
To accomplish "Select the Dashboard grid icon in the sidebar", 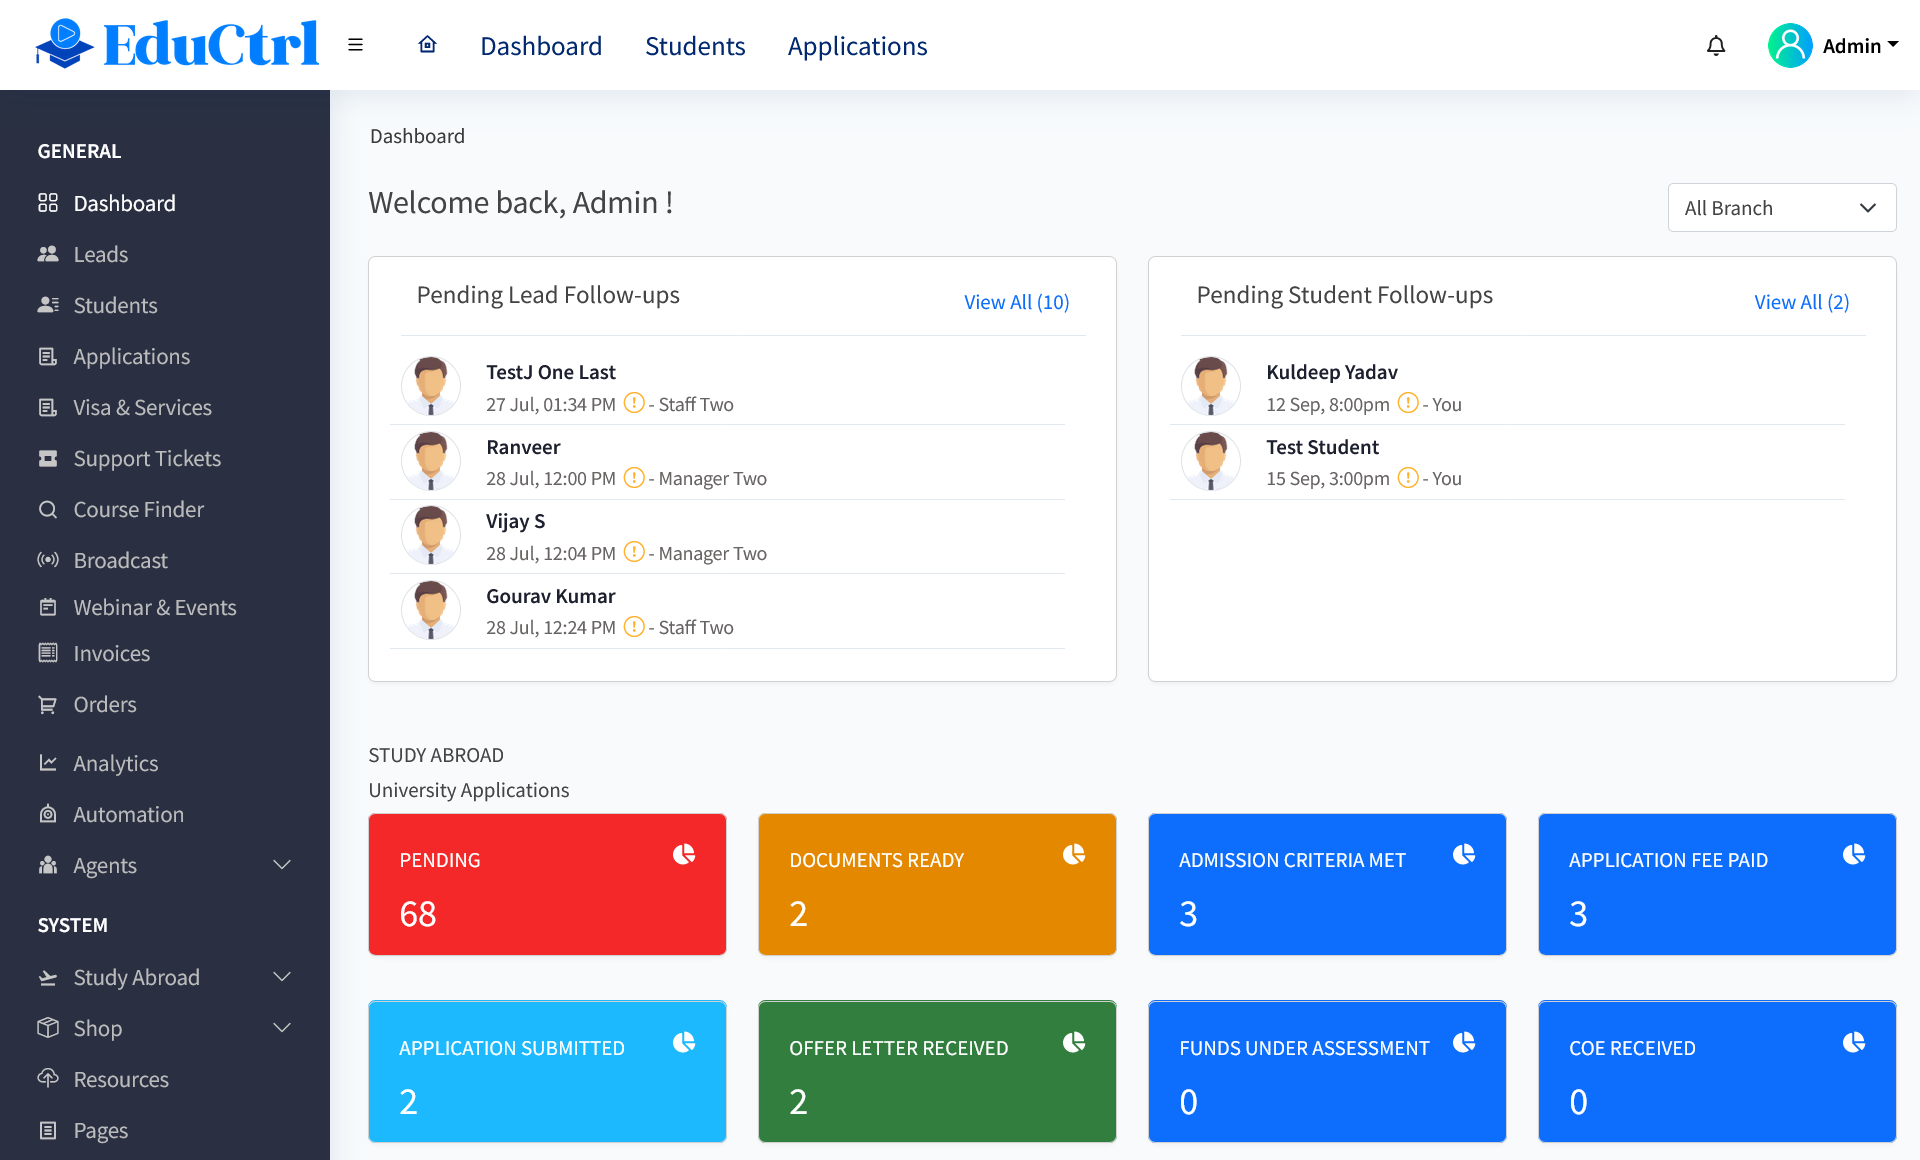I will point(48,202).
